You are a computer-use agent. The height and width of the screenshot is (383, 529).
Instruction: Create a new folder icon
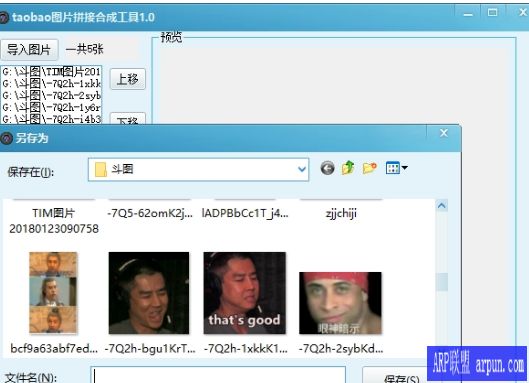coord(369,168)
